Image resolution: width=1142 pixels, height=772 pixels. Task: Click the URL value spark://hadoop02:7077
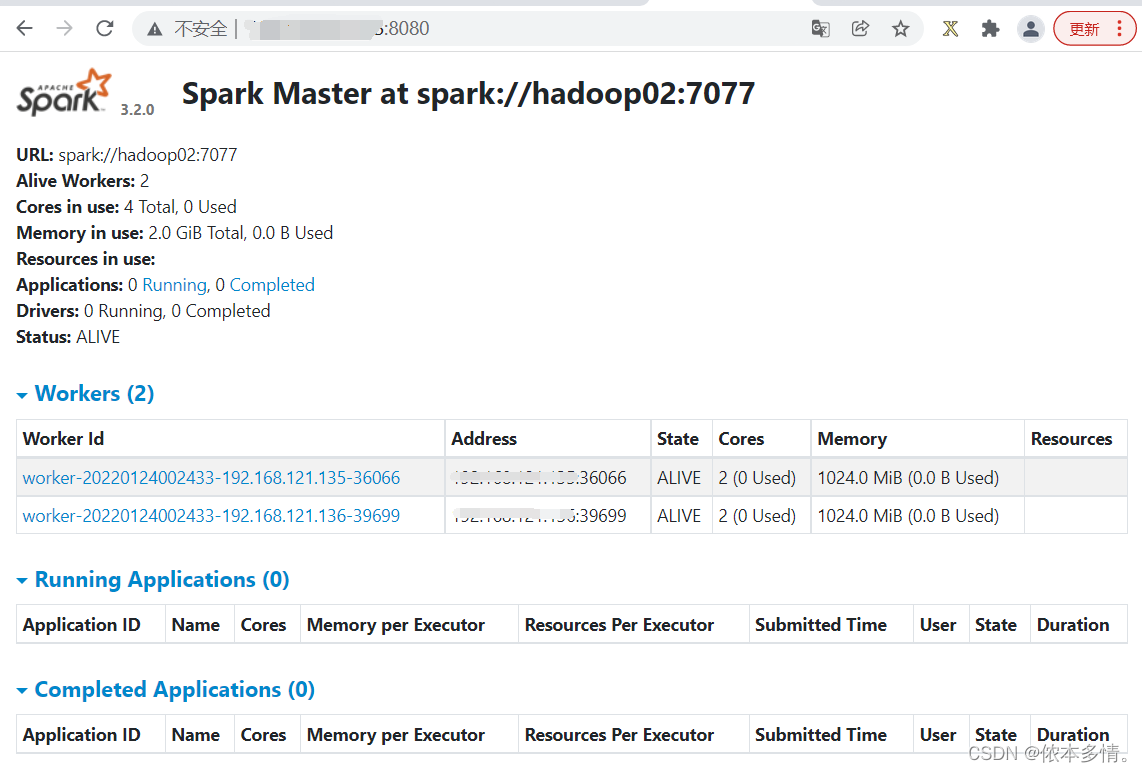148,154
